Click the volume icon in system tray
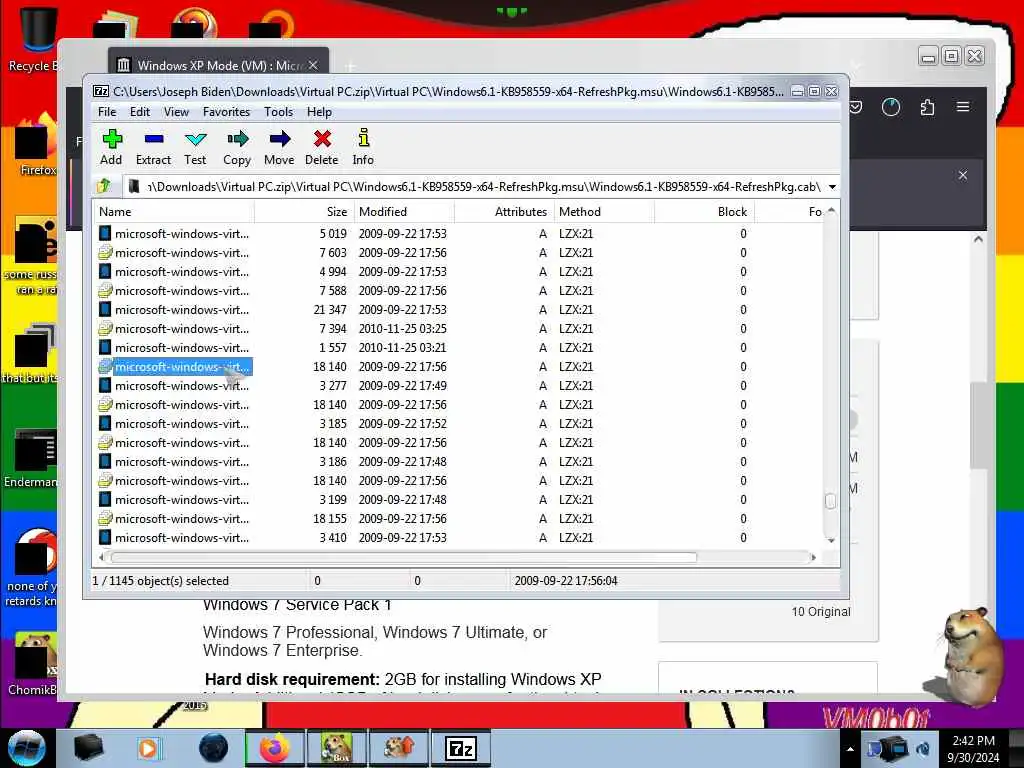The width and height of the screenshot is (1024, 768). (x=923, y=749)
